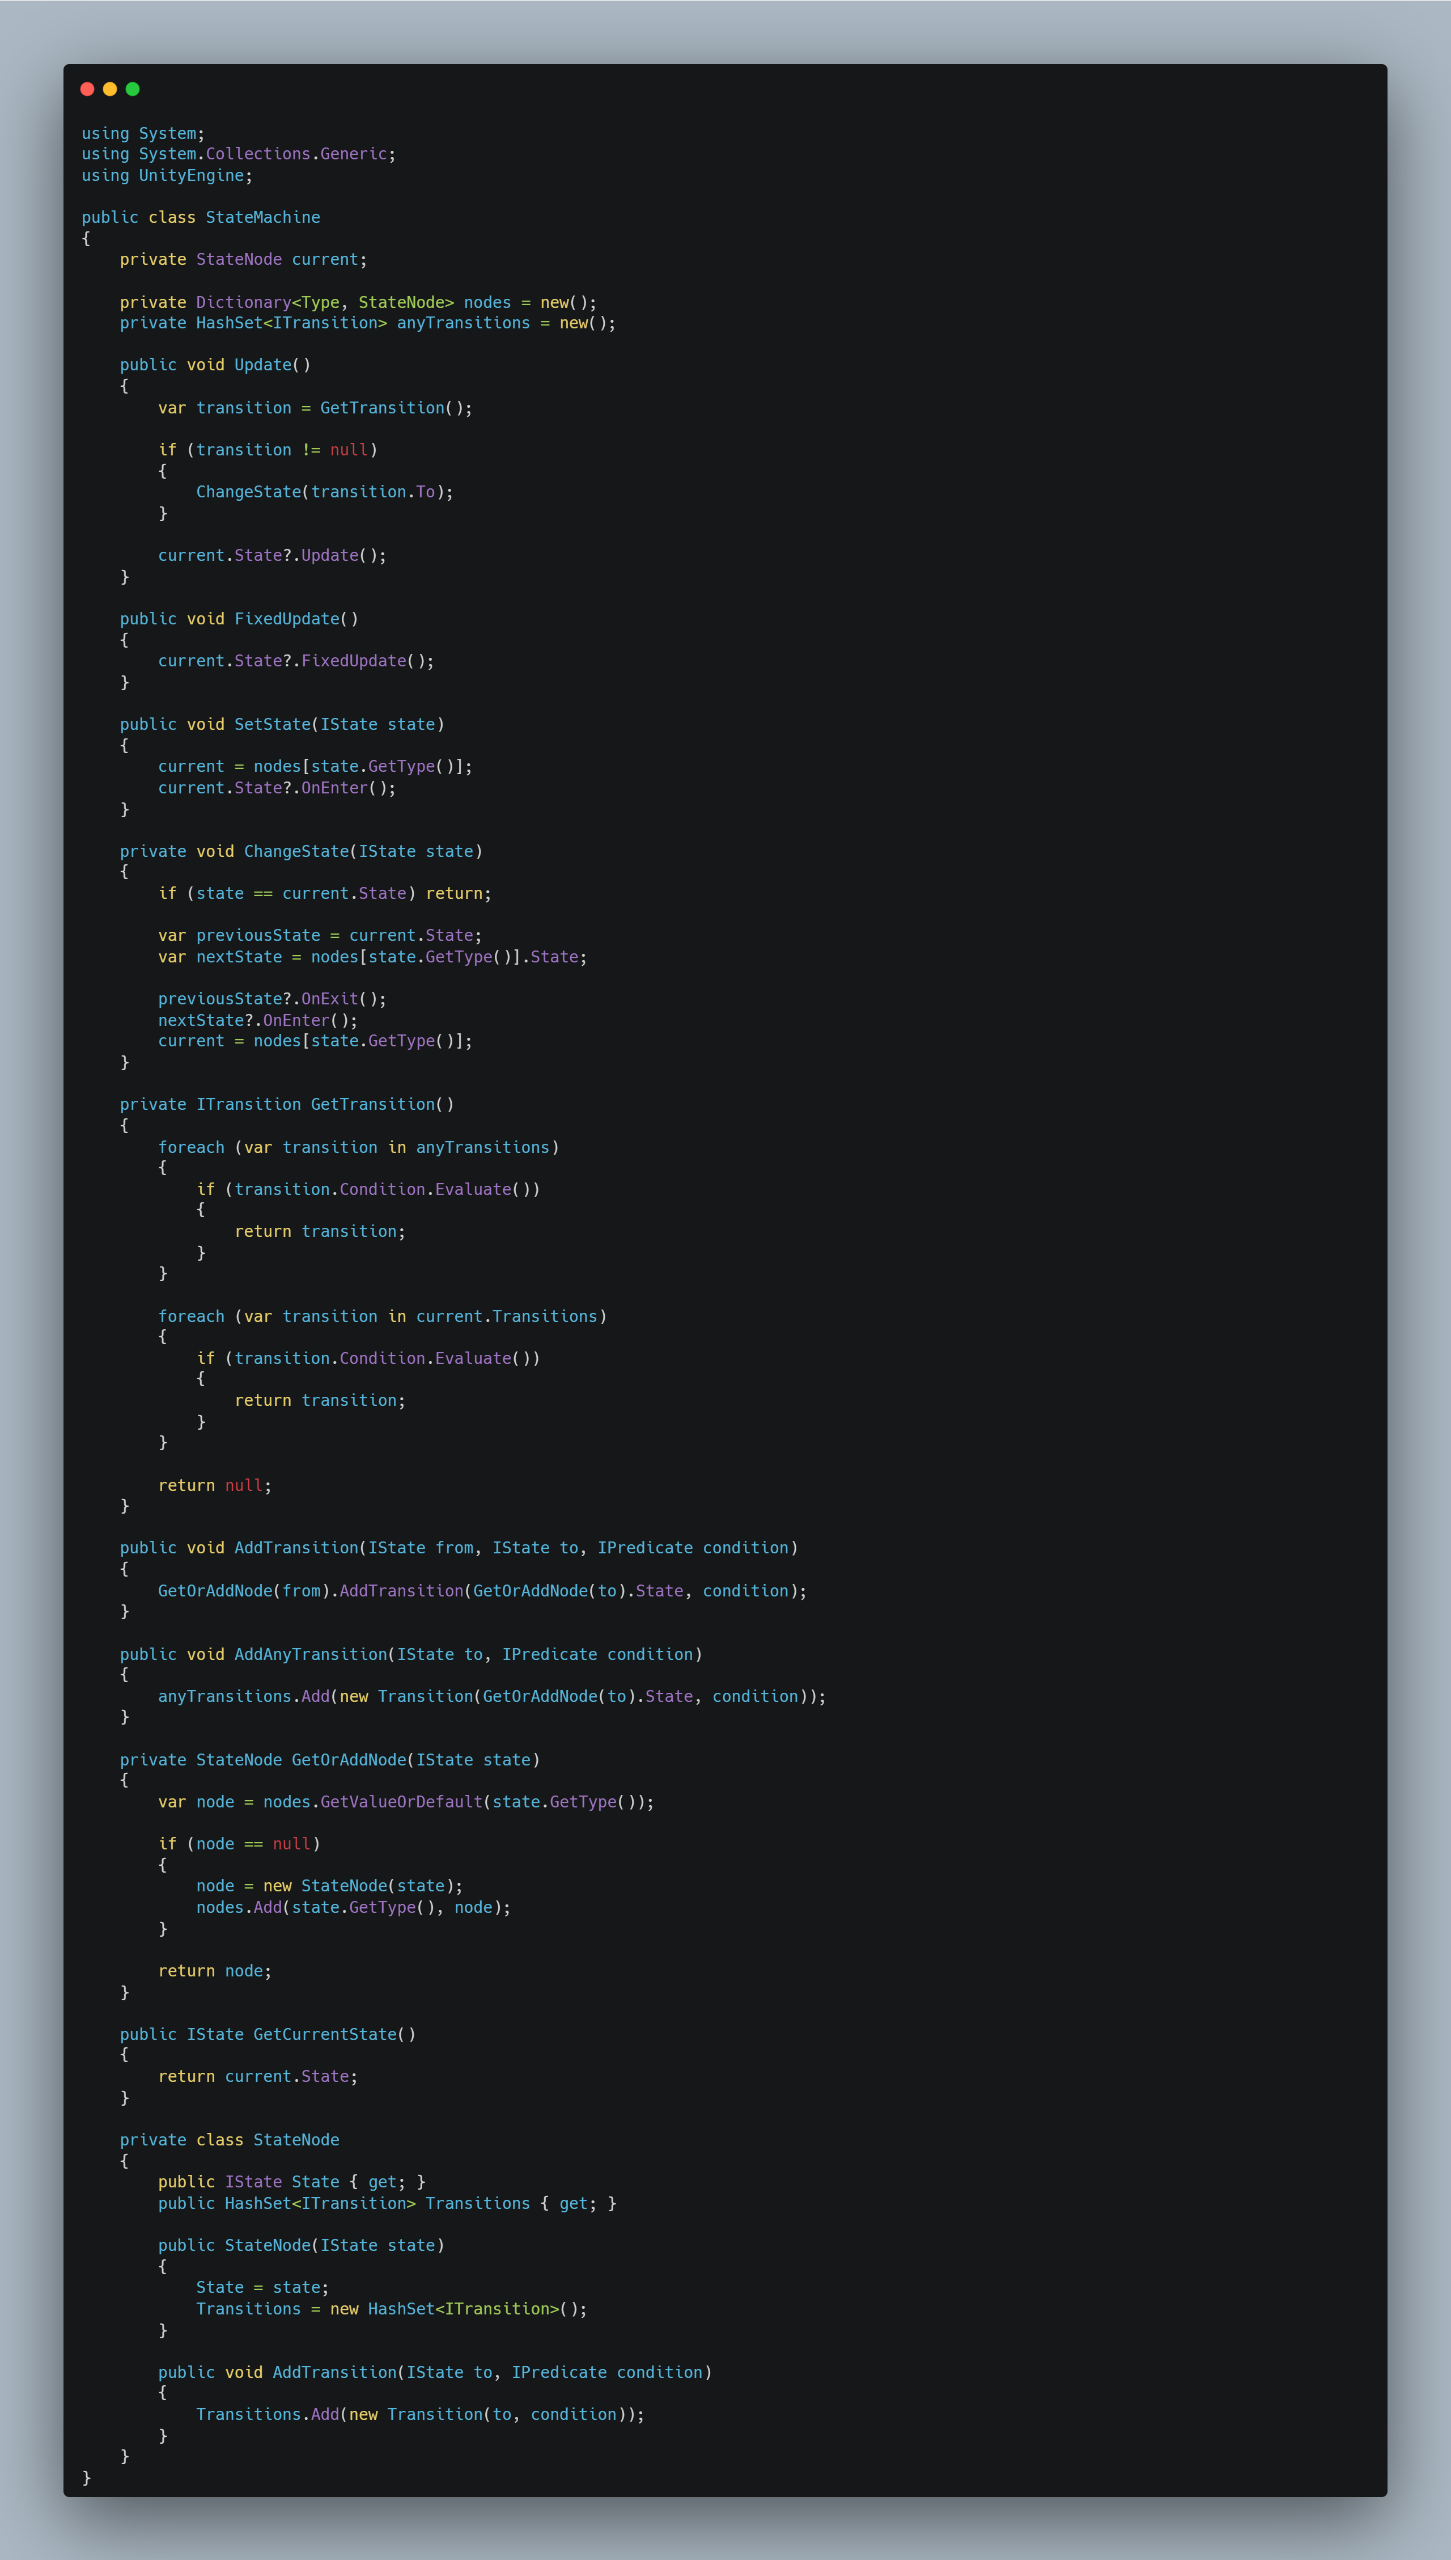Click 'public void AddAnyTransition' signature

(x=411, y=1655)
